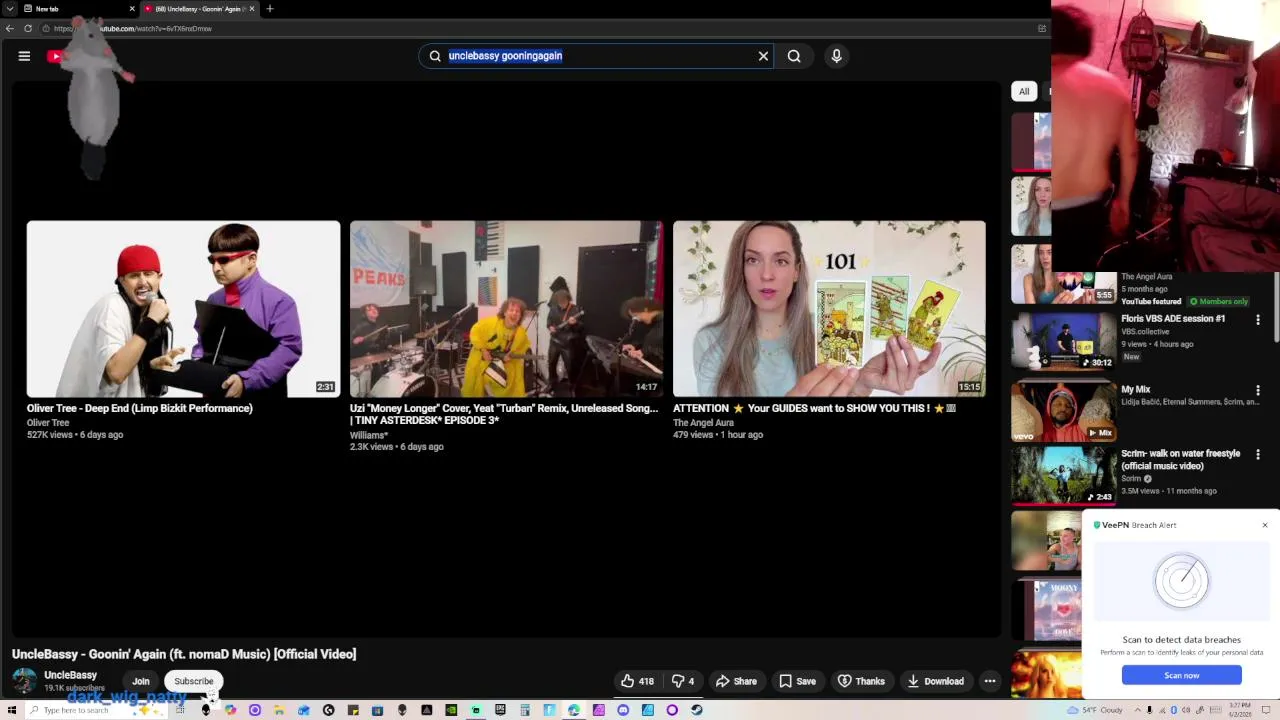Open Scrim walk on water freestyle title
Image resolution: width=1280 pixels, height=720 pixels.
point(1181,460)
